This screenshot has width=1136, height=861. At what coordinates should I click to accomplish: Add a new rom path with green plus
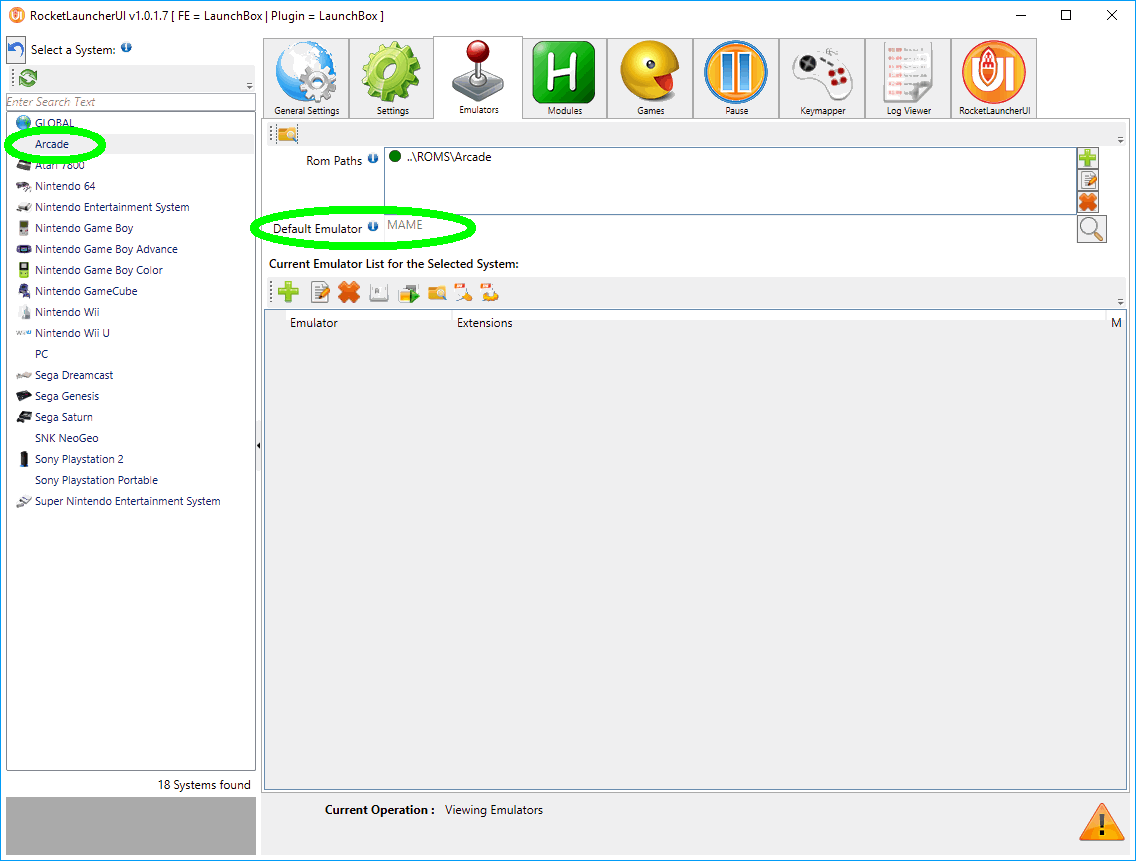click(1088, 158)
